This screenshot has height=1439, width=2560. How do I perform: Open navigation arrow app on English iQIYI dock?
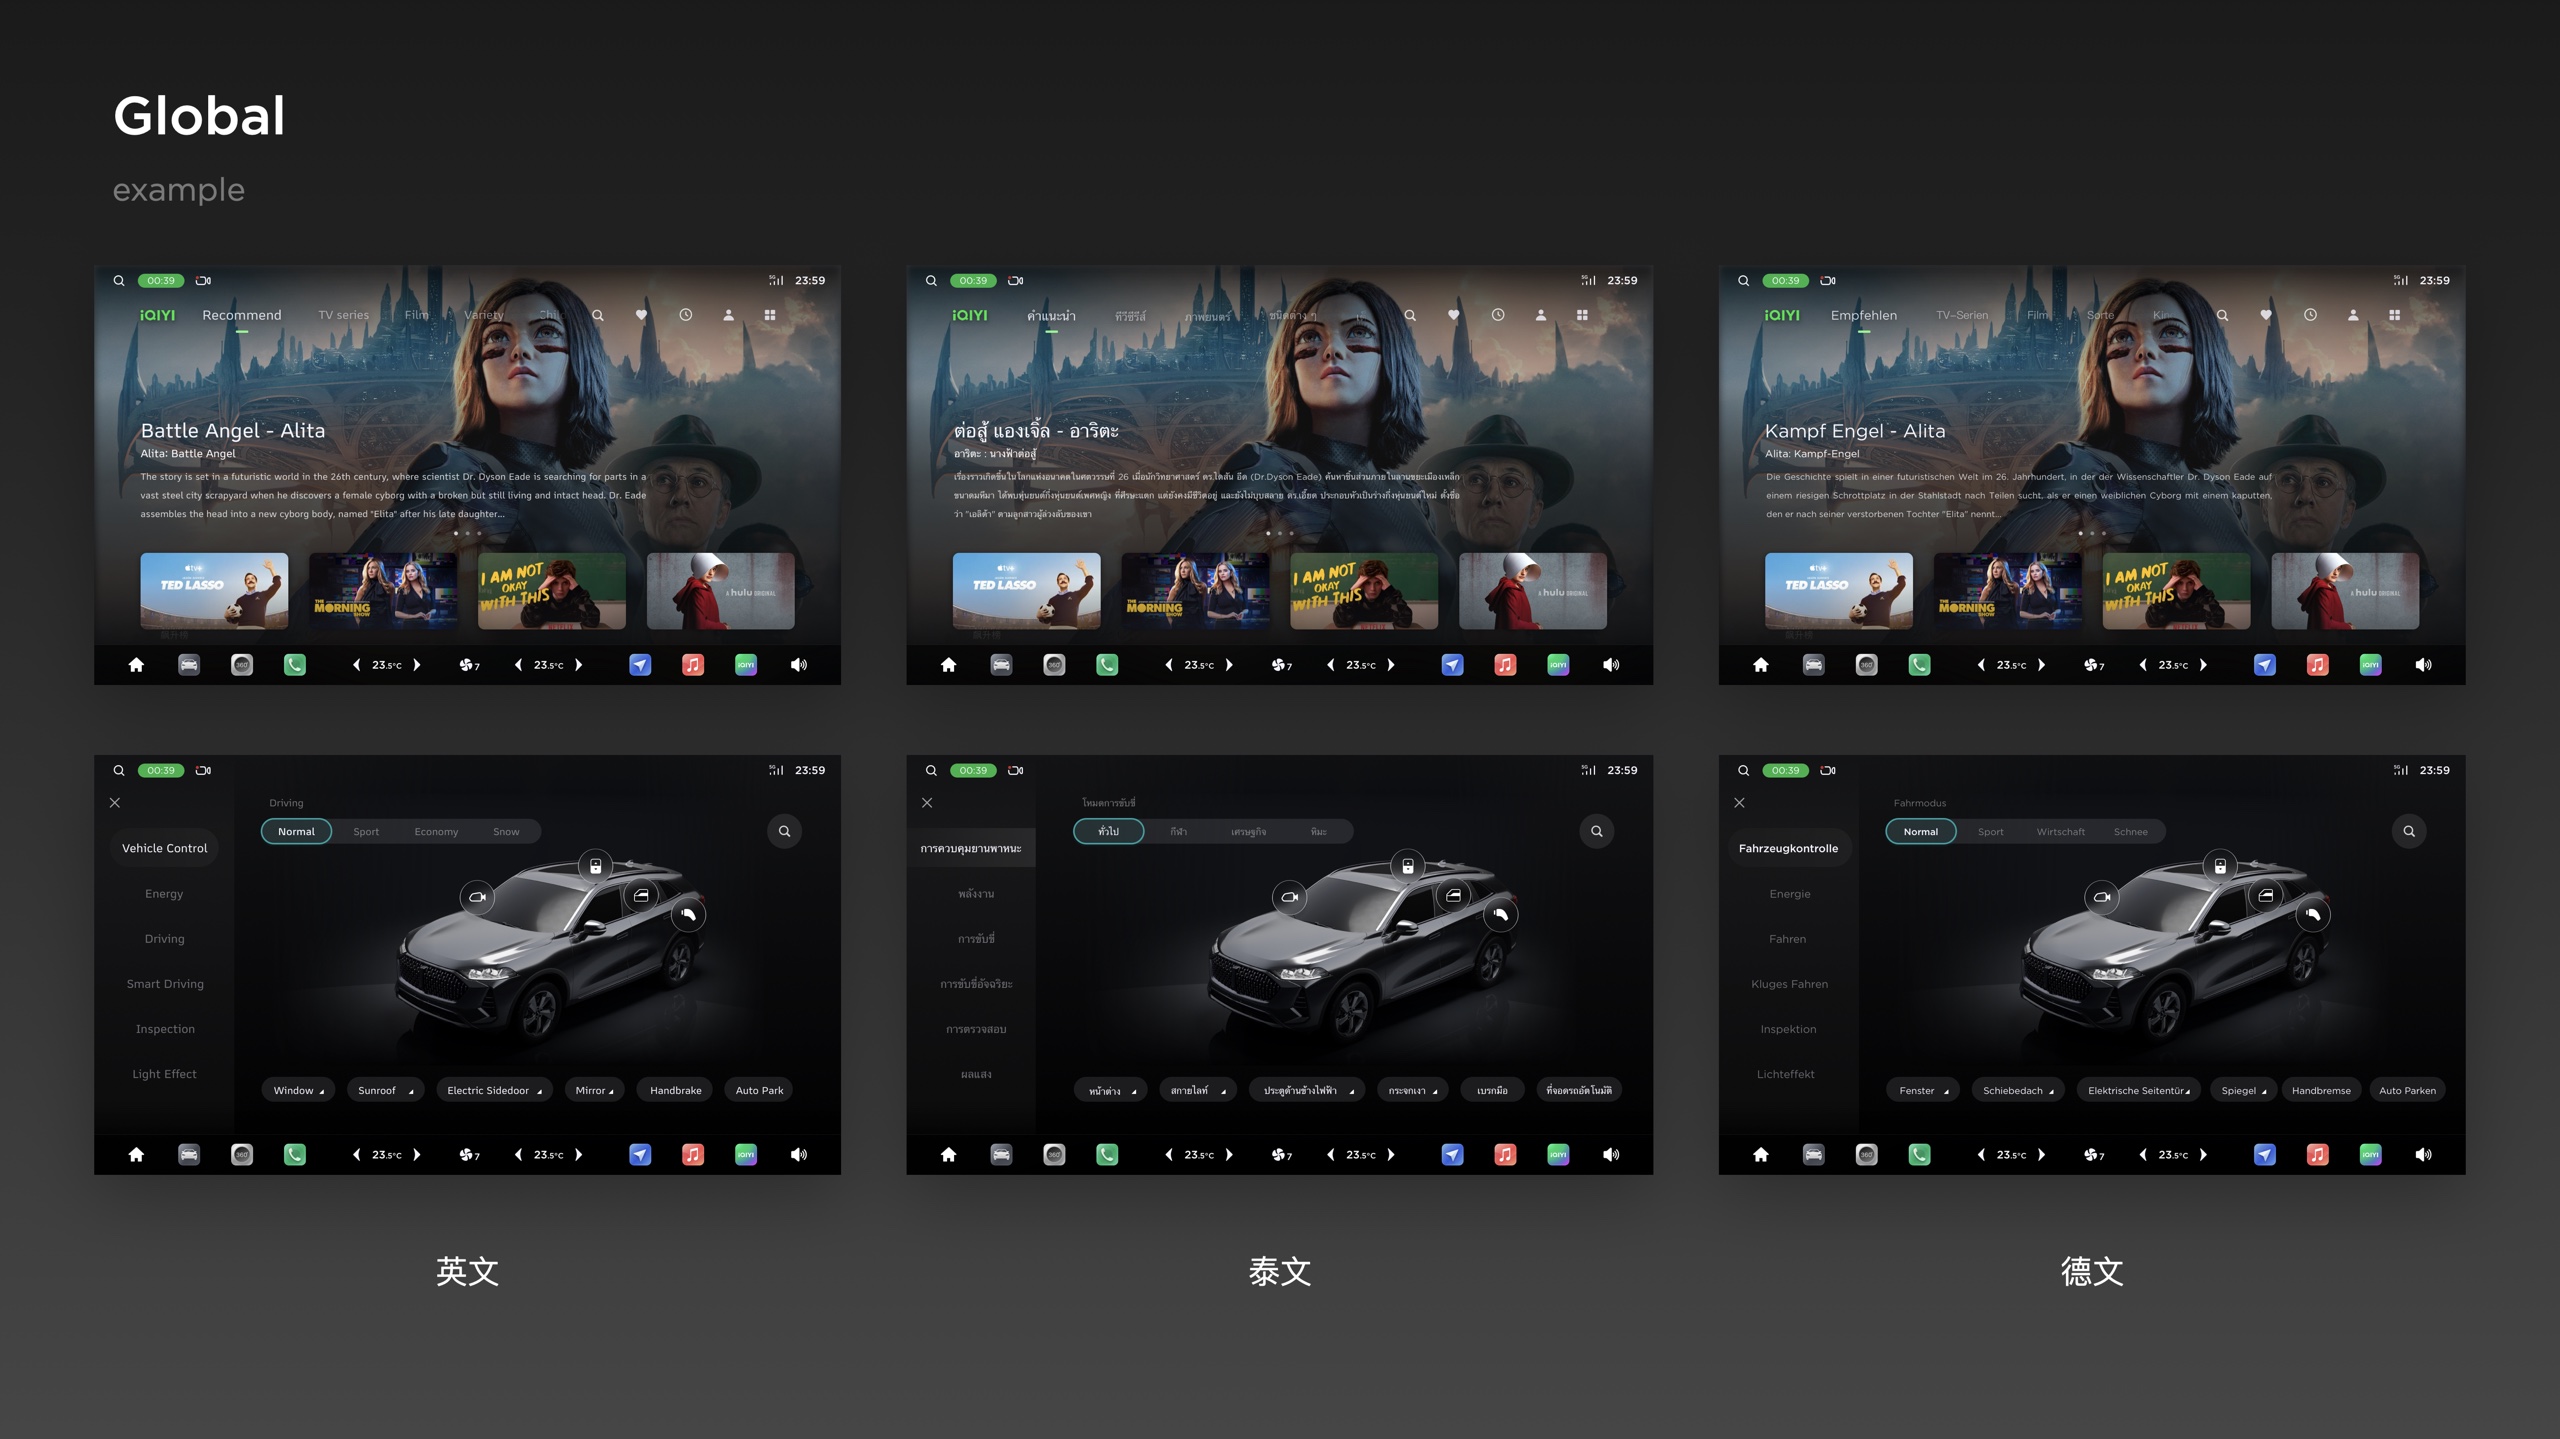(640, 665)
